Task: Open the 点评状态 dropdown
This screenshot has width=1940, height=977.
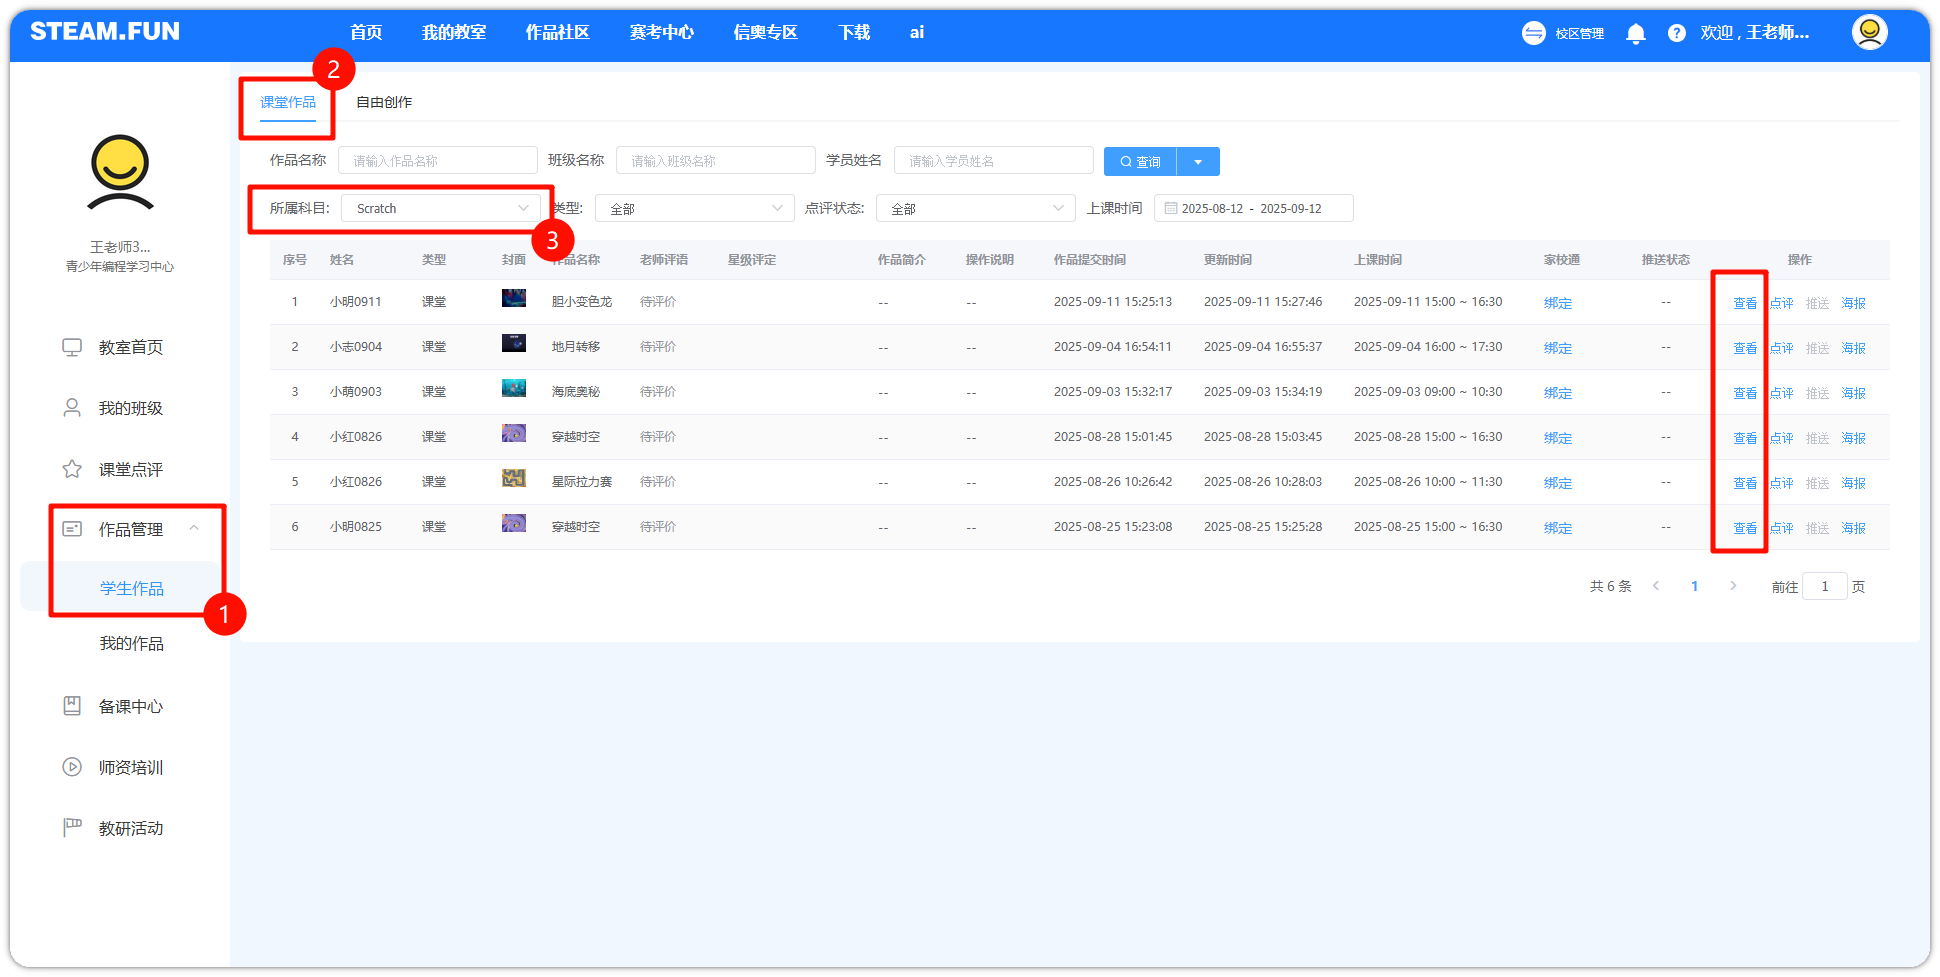Action: coord(975,209)
